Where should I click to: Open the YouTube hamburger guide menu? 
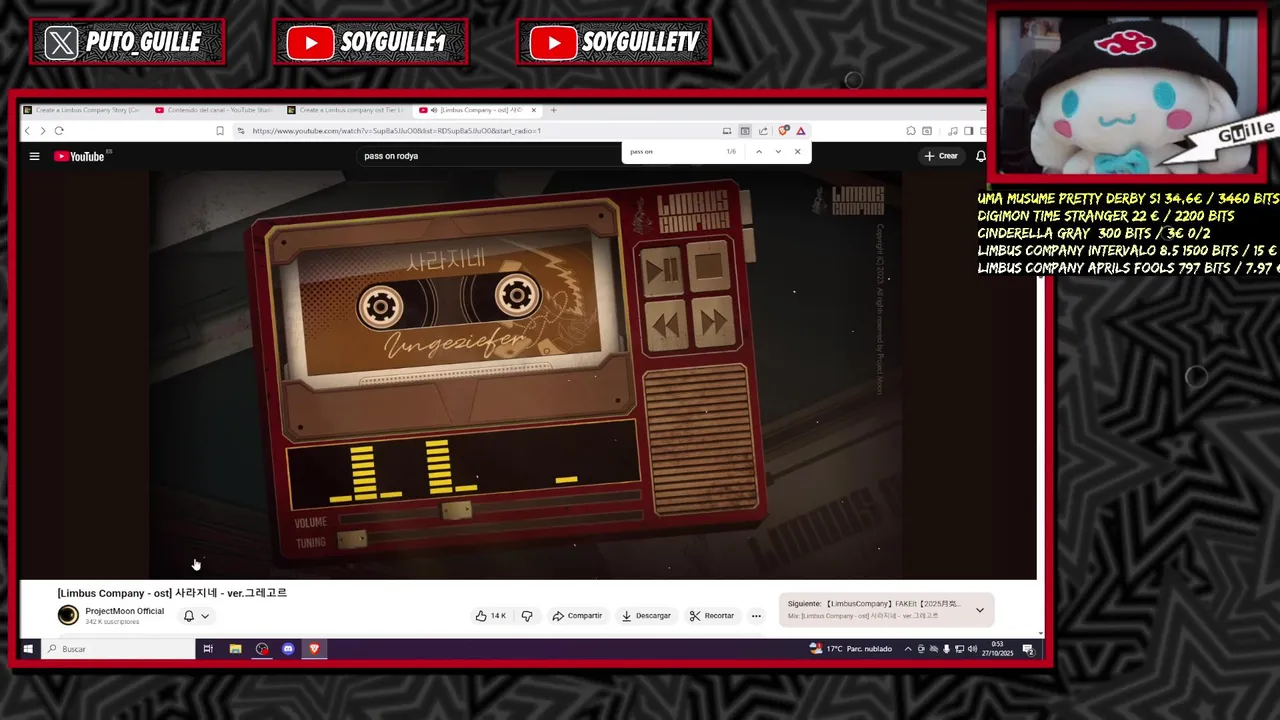coord(34,156)
